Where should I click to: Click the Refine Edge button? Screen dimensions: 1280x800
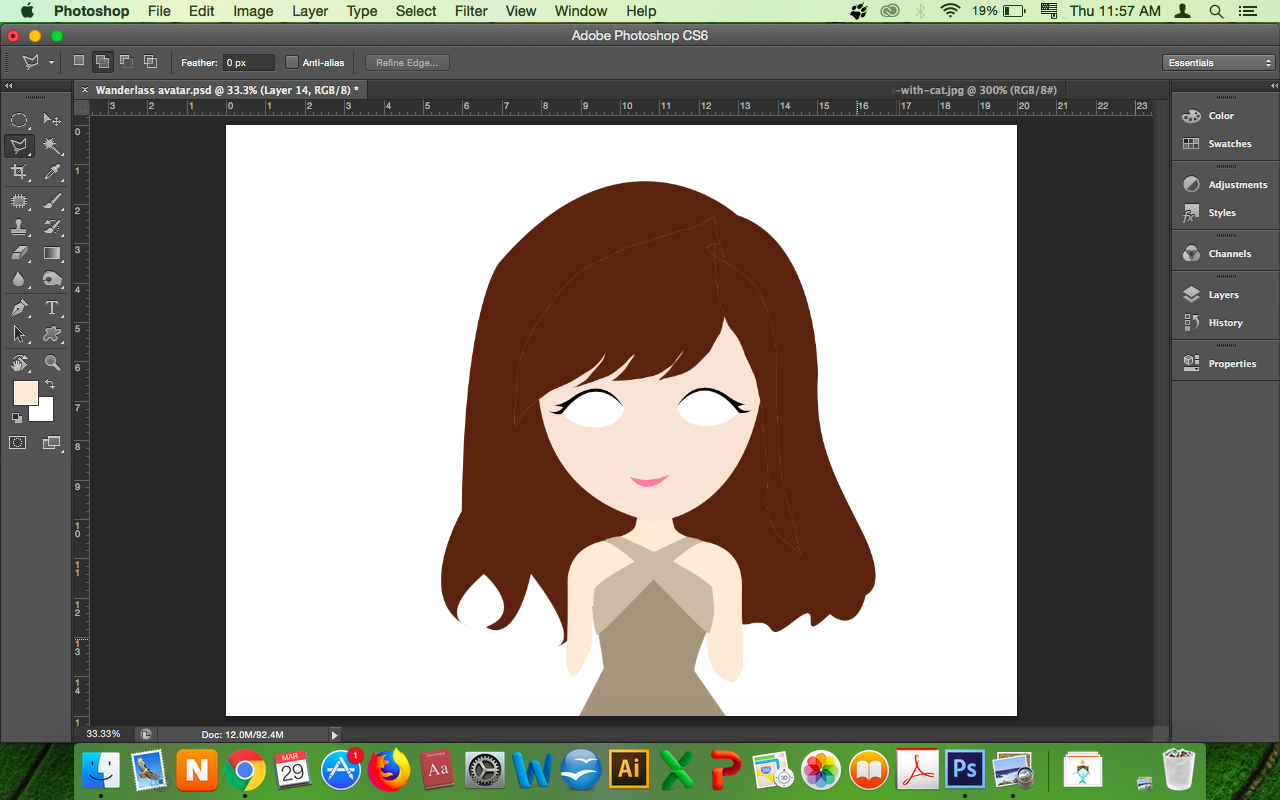[407, 62]
